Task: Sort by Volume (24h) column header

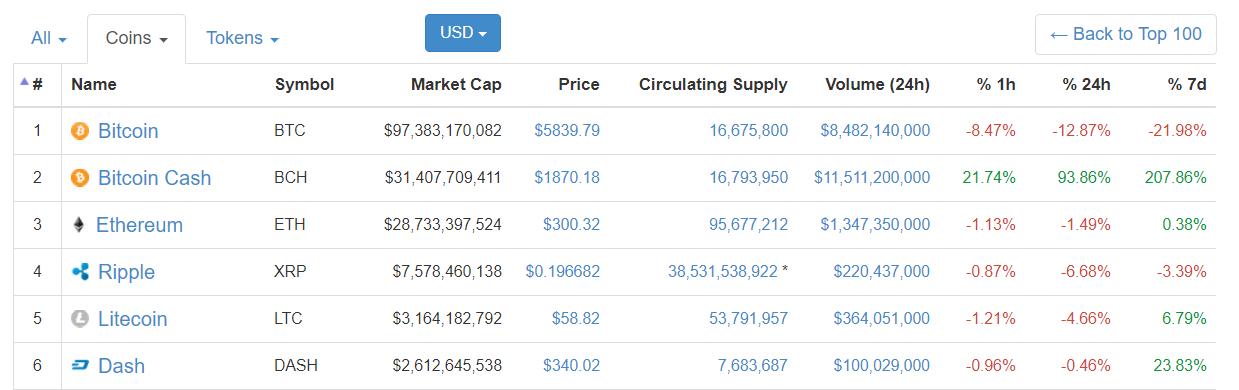Action: [x=877, y=85]
